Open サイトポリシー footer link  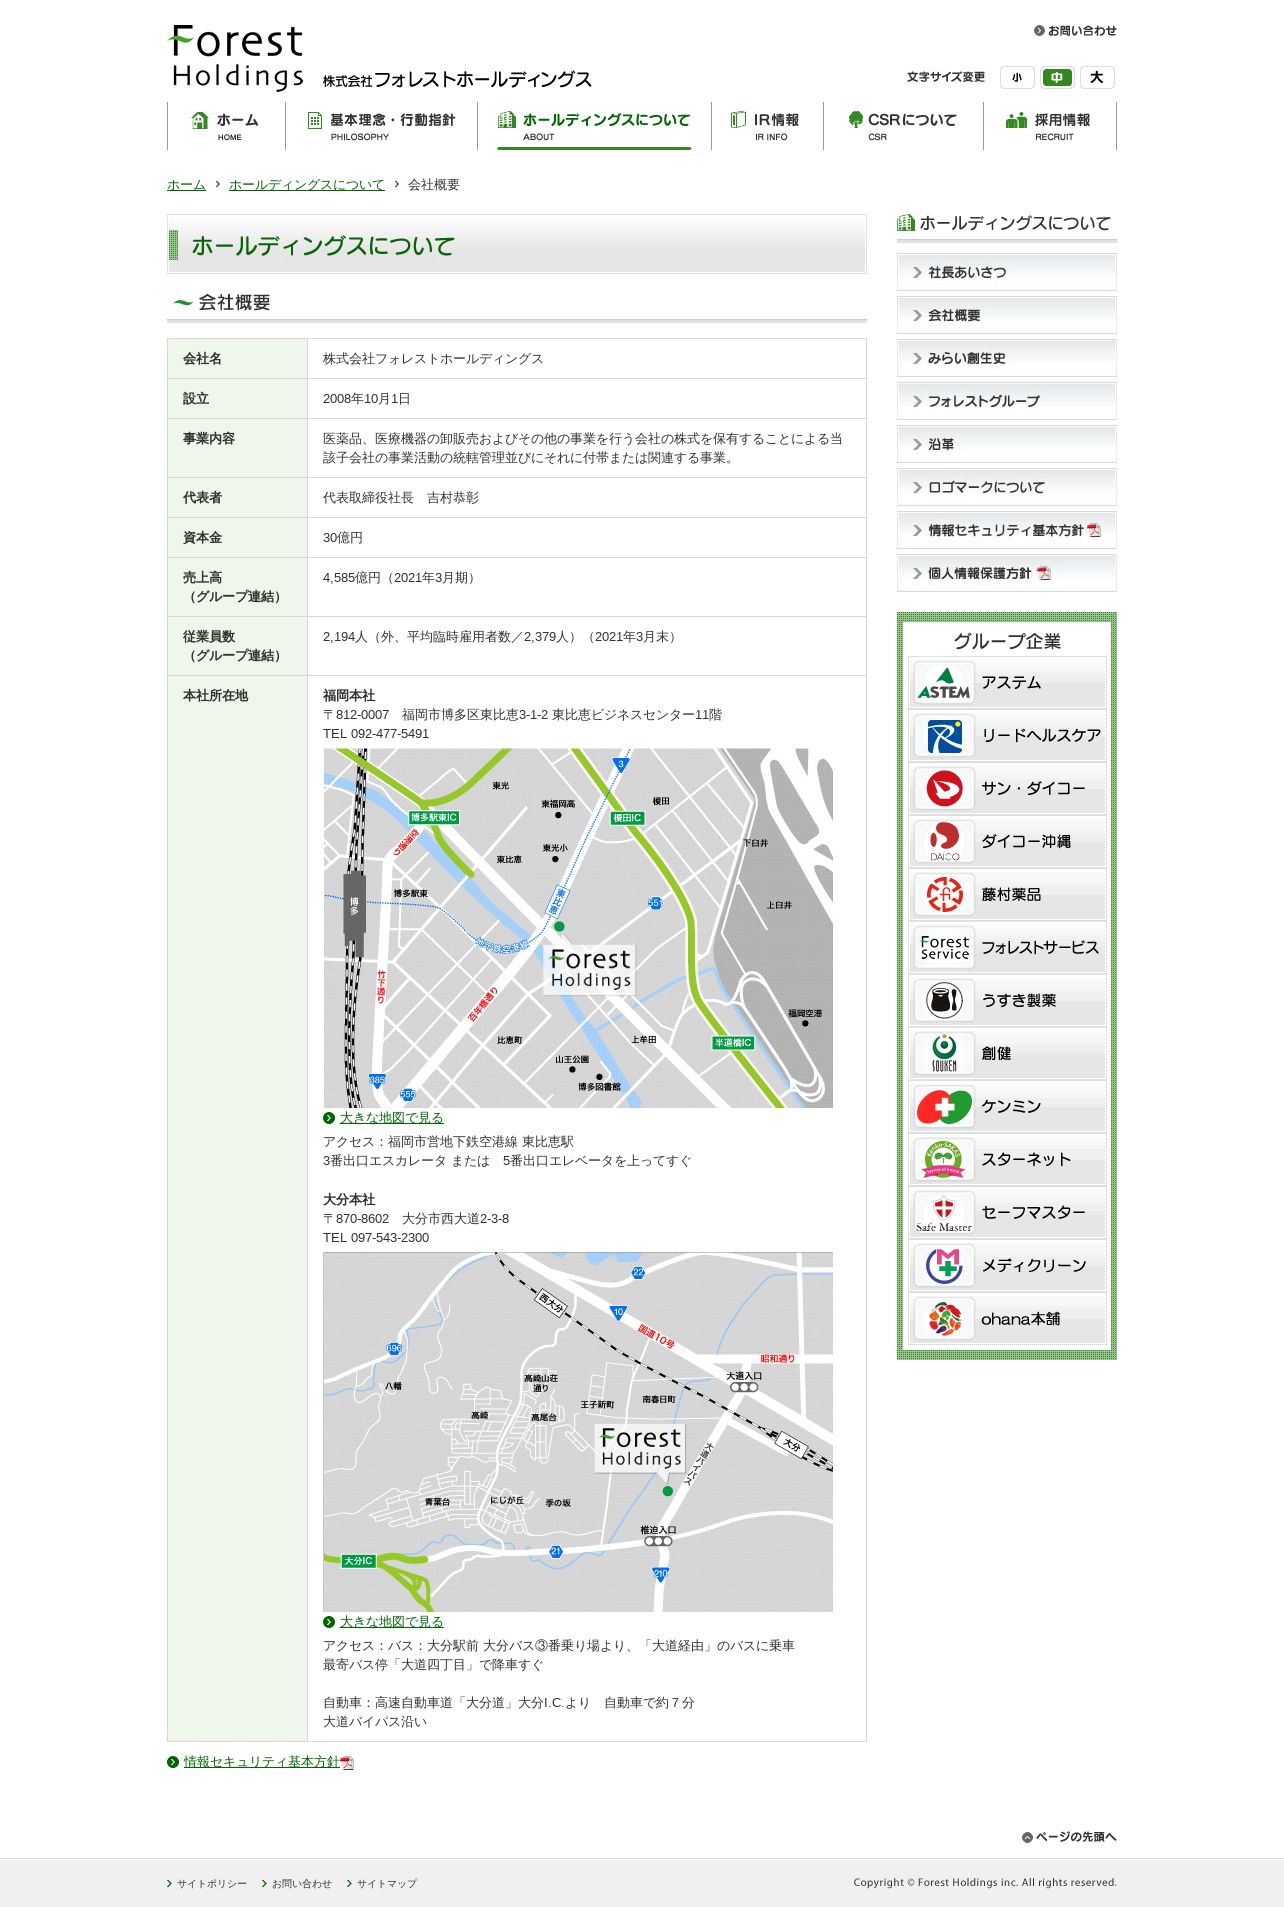211,1884
